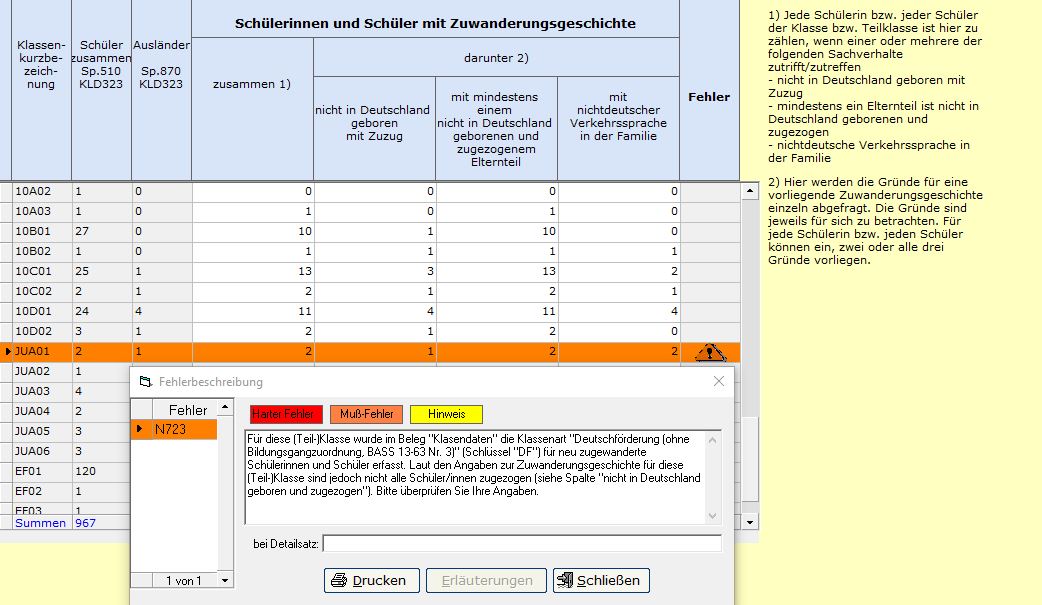Click the 1 von 1 record counter
Image resolution: width=1042 pixels, height=605 pixels.
click(x=184, y=581)
